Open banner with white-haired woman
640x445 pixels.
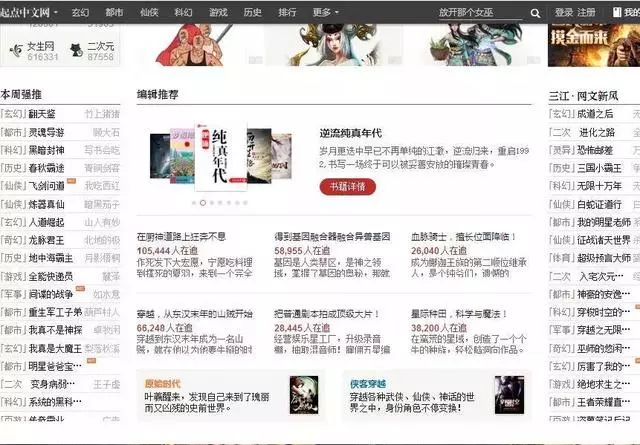coord(333,45)
